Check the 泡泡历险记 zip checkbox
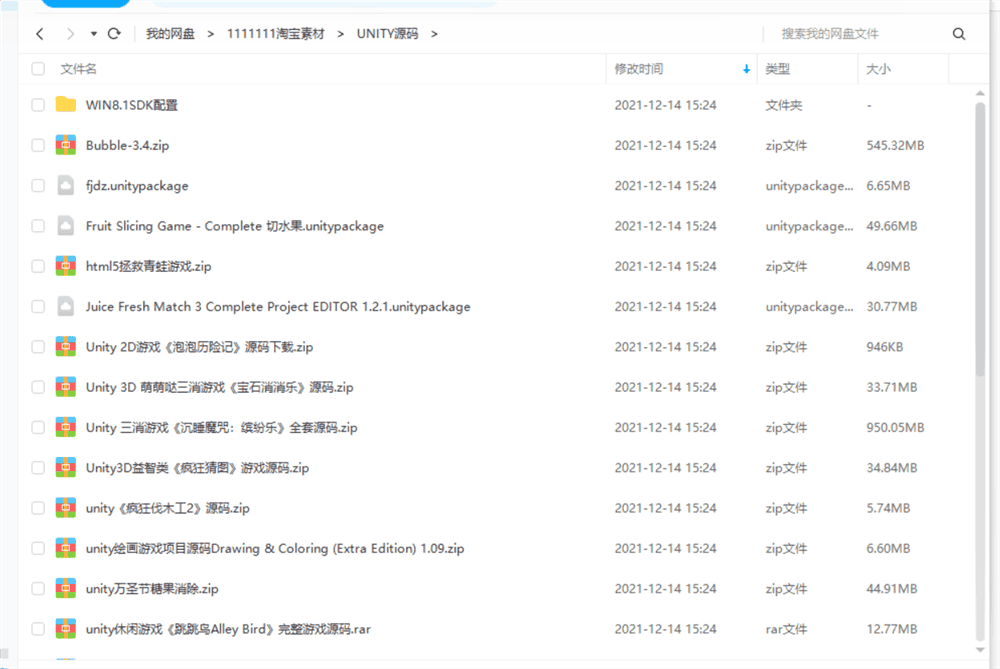1000x669 pixels. [38, 347]
